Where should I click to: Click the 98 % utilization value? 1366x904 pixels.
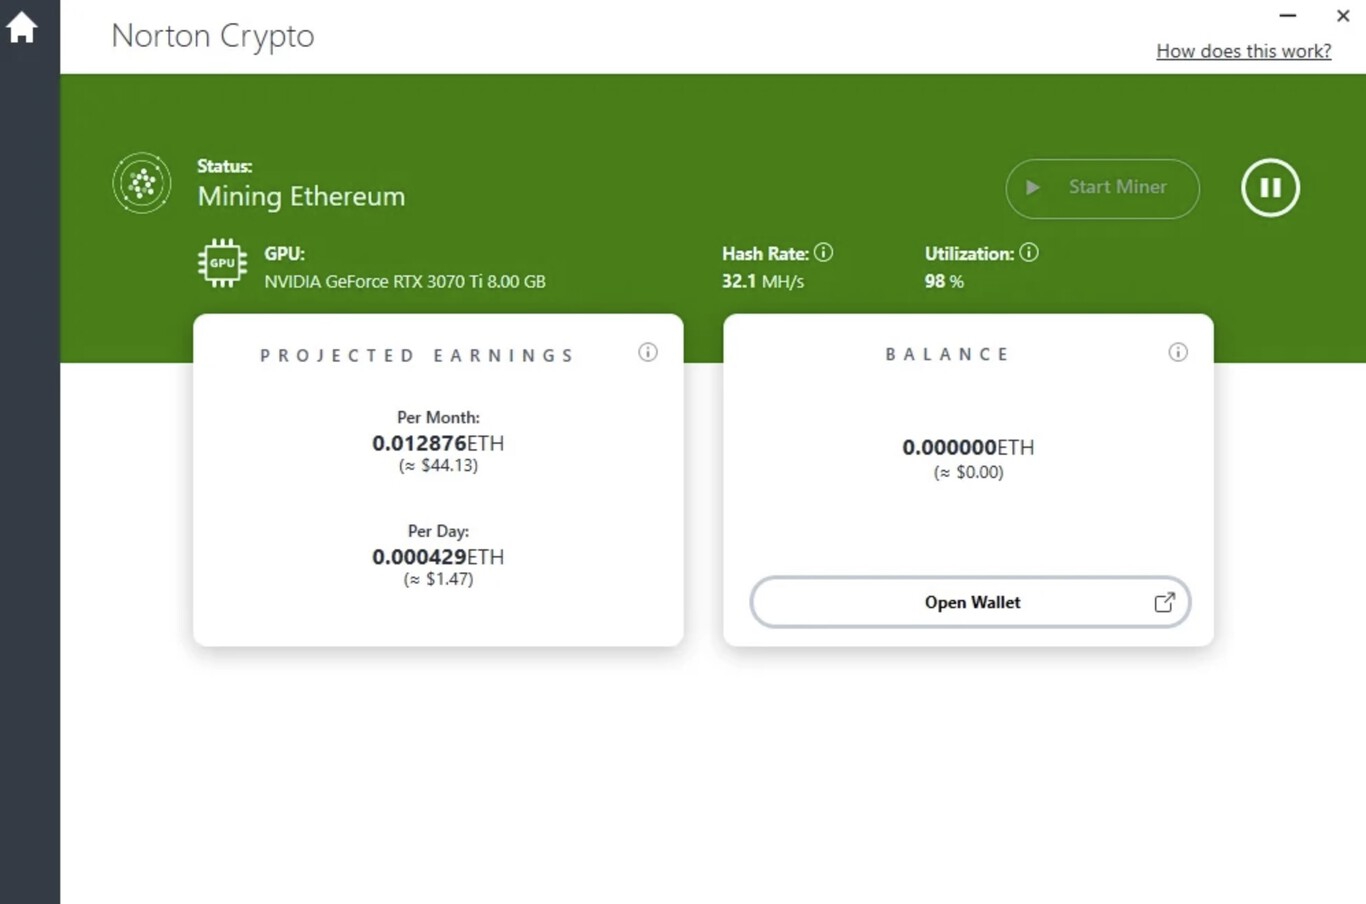(944, 282)
